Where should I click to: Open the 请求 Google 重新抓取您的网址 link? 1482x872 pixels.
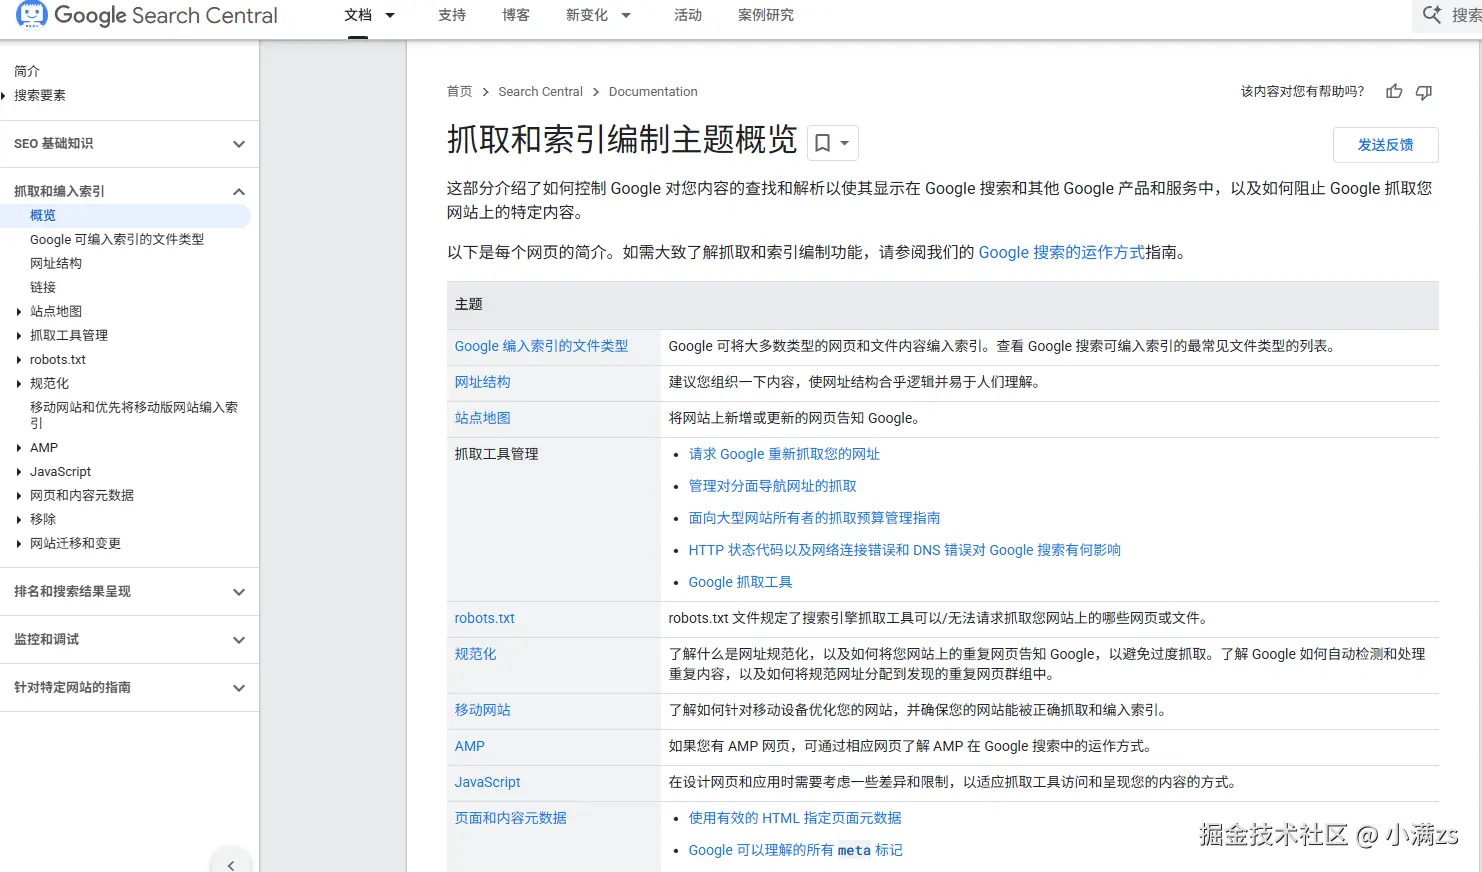click(784, 454)
